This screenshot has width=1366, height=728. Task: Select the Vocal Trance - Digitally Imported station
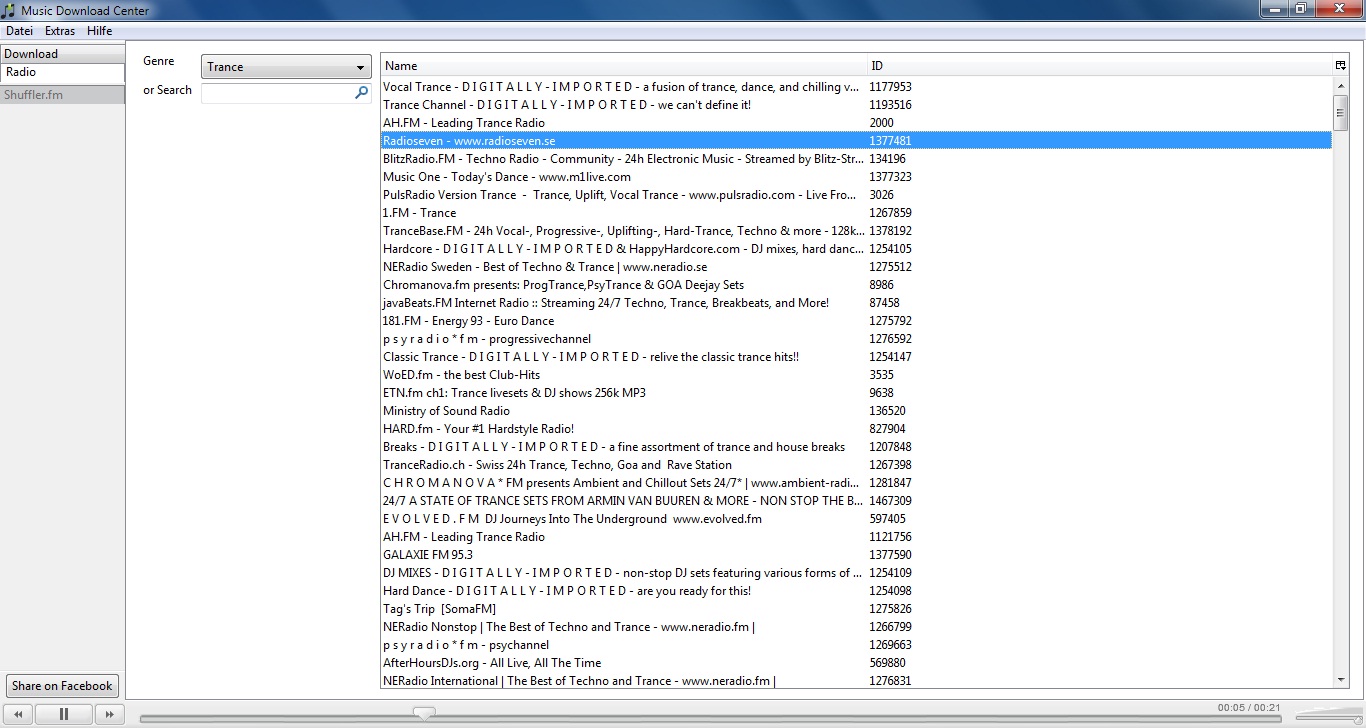[857, 87]
